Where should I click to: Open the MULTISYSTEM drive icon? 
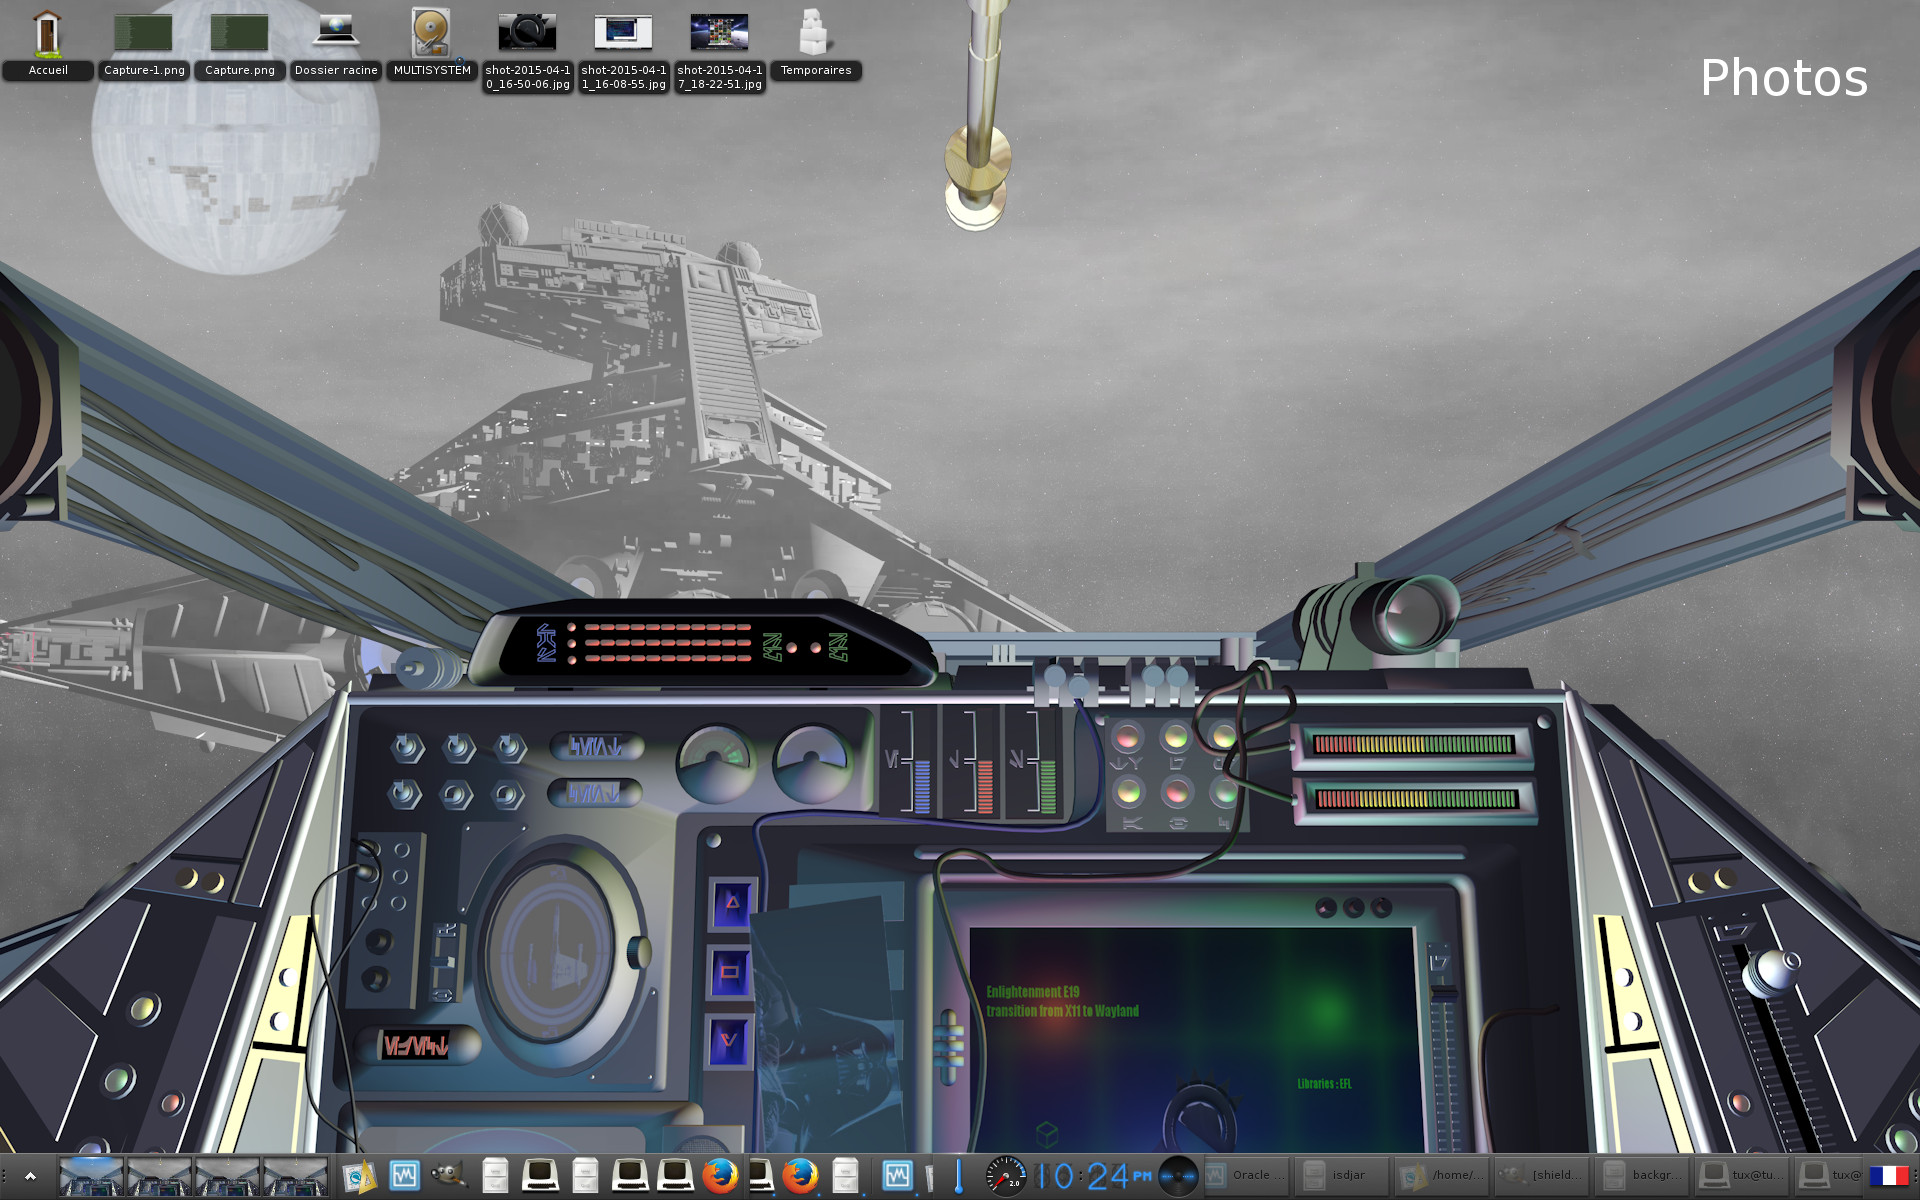[x=432, y=45]
